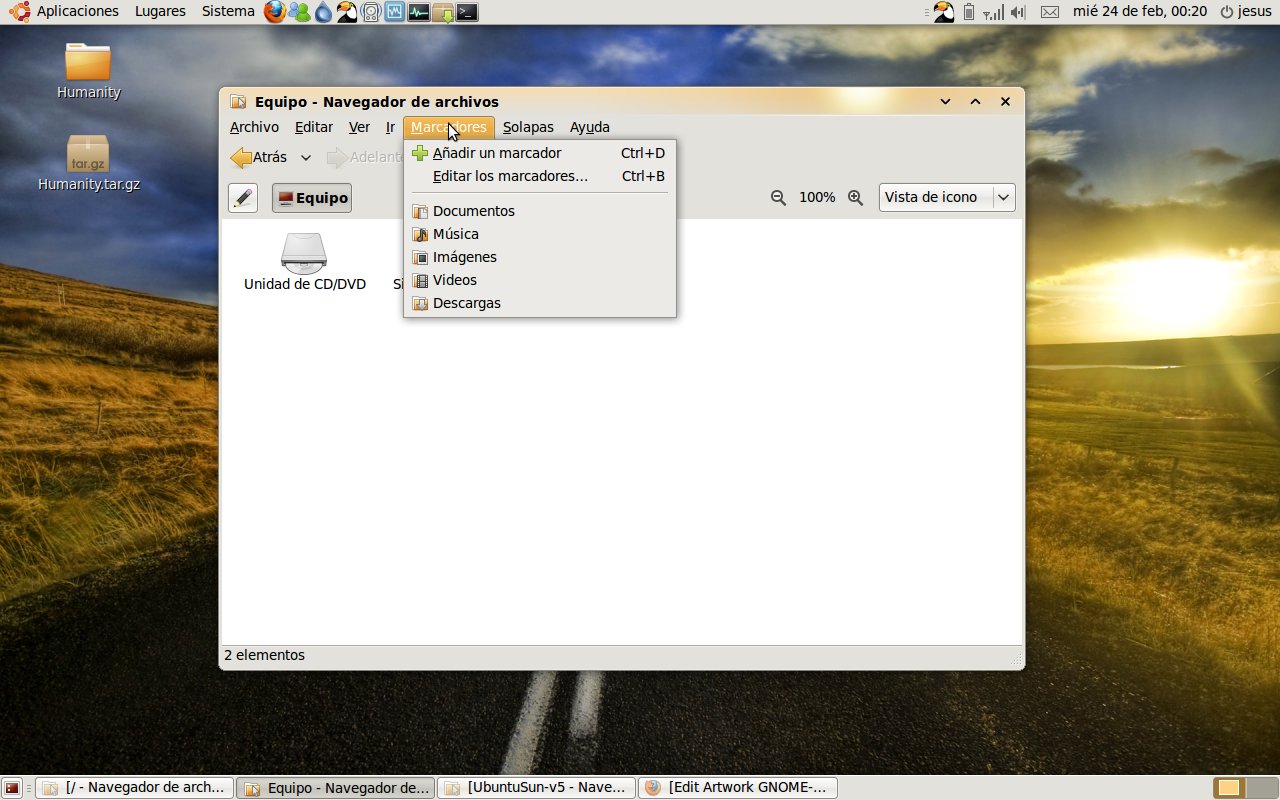The height and width of the screenshot is (800, 1280).
Task: Open the Archivo menu
Action: pos(254,127)
